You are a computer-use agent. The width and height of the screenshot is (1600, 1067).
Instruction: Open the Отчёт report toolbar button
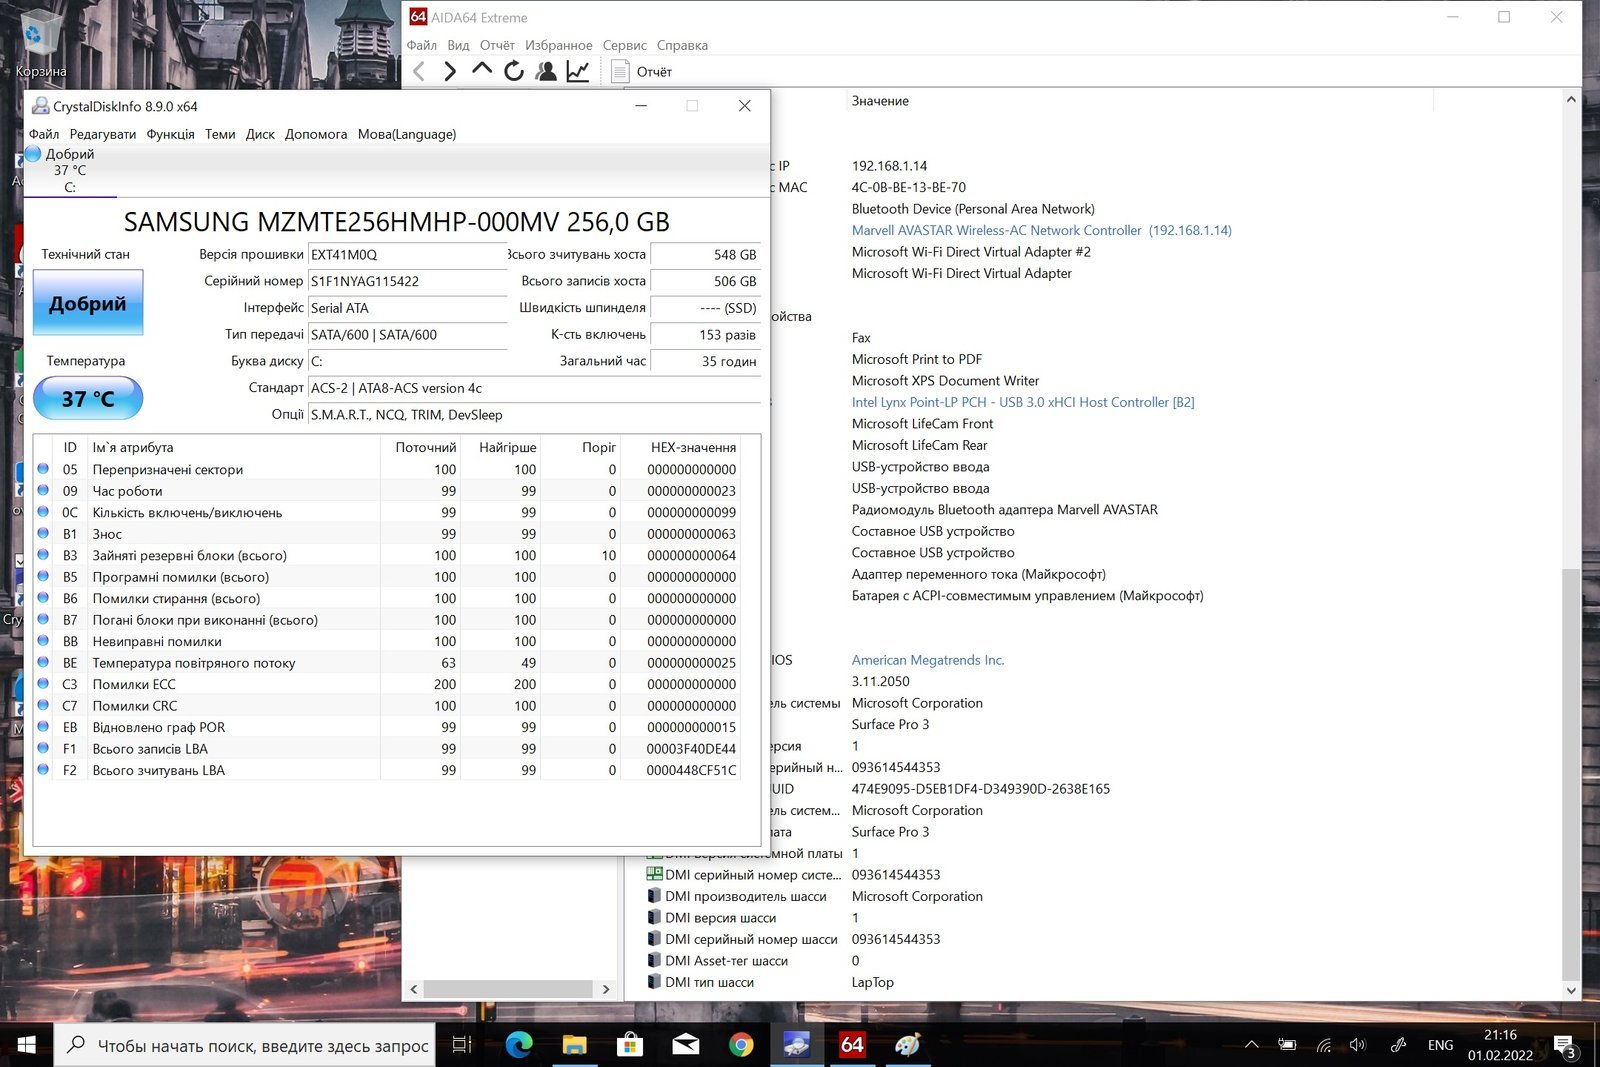click(642, 71)
